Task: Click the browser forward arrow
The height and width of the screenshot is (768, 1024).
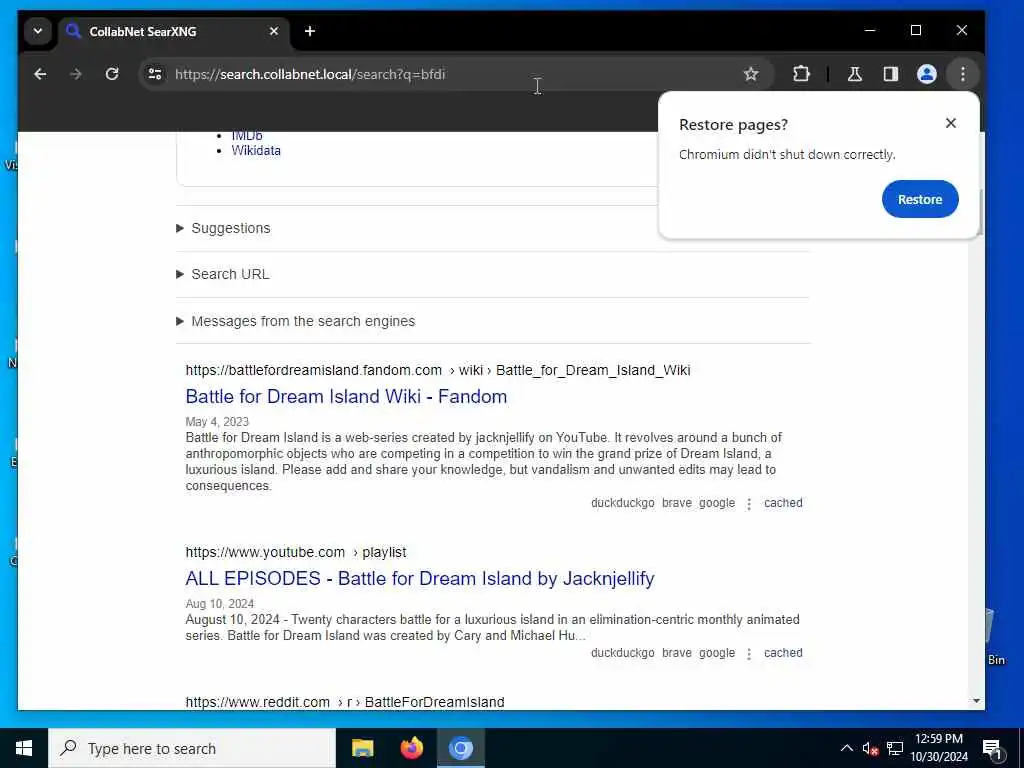Action: click(76, 74)
